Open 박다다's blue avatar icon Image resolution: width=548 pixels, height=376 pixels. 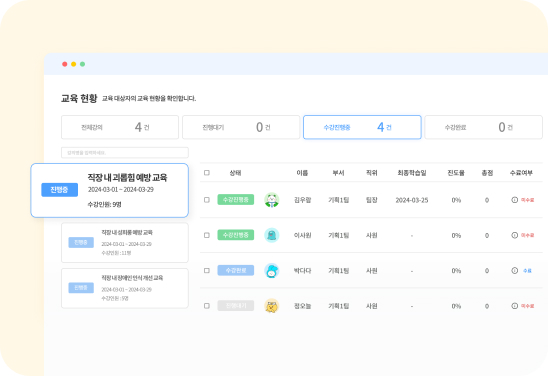(x=272, y=270)
